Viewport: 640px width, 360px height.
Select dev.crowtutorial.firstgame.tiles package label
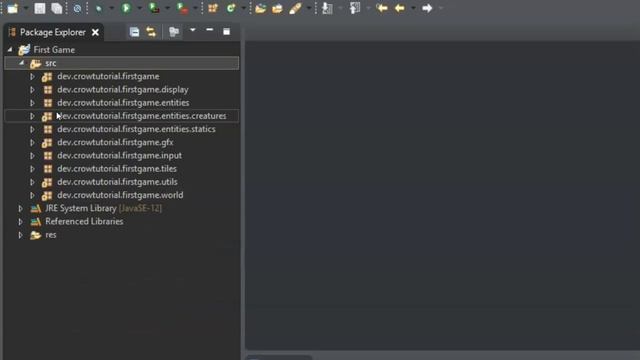pyautogui.click(x=117, y=169)
